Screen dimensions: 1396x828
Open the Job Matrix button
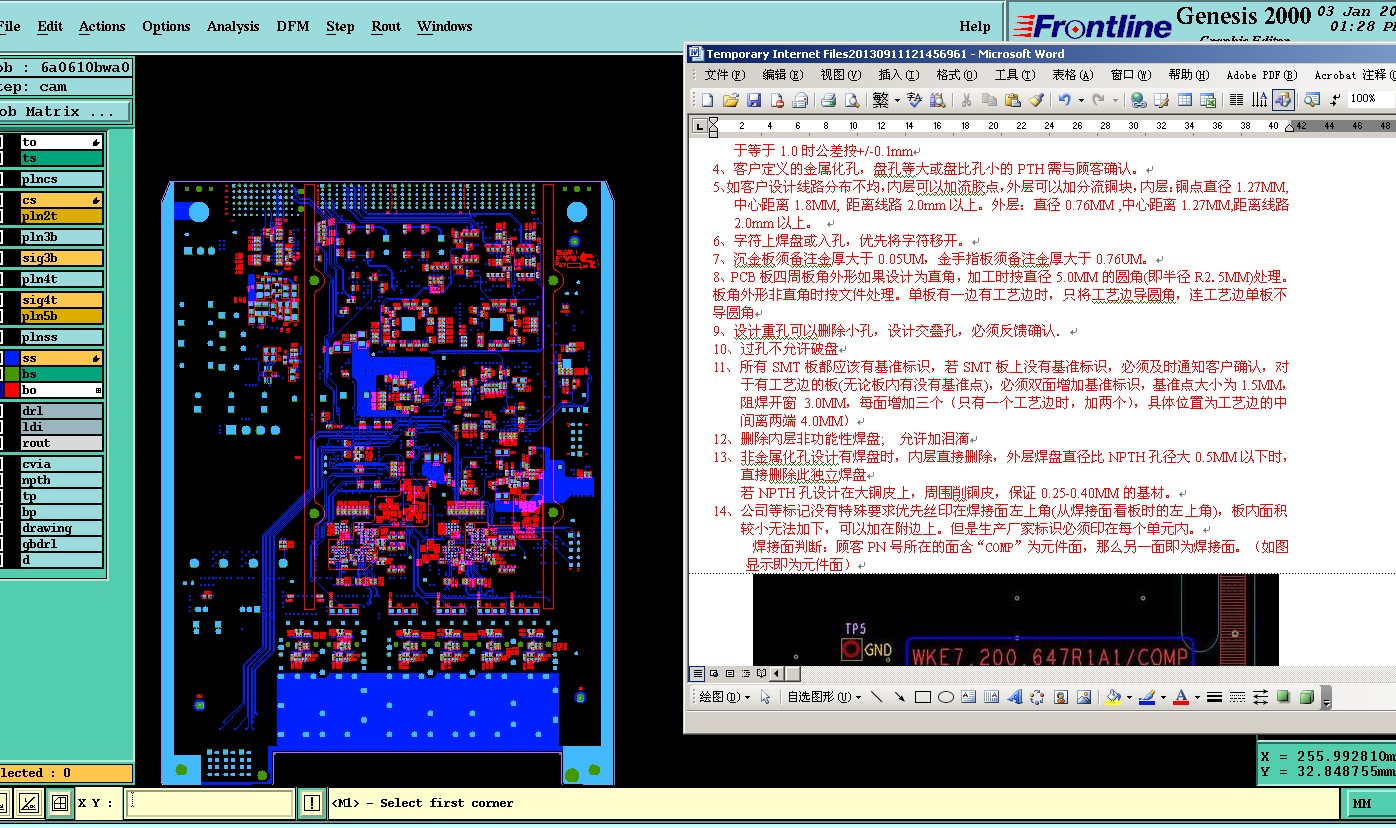[65, 111]
